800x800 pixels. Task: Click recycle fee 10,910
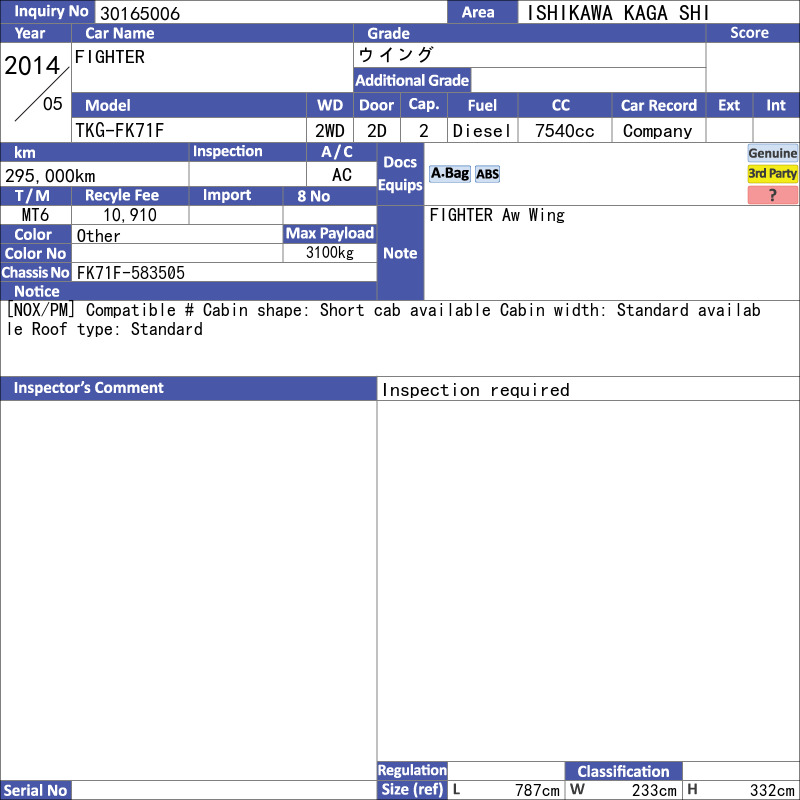point(130,215)
